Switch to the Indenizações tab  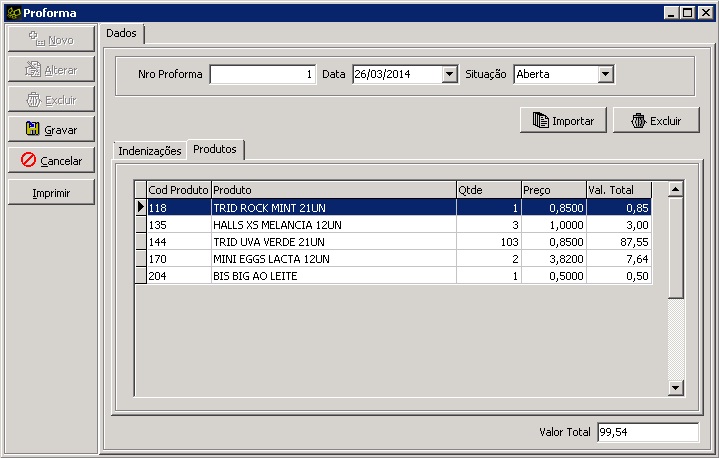[x=150, y=151]
